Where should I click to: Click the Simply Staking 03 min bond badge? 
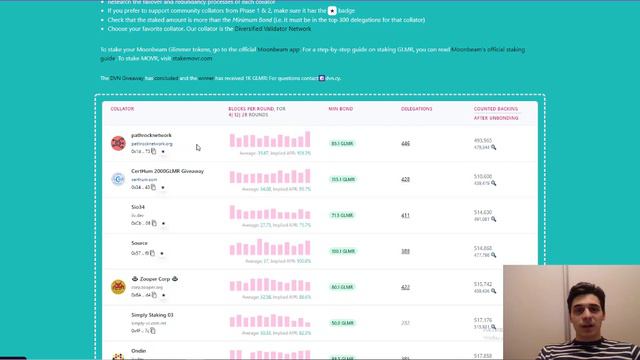click(x=342, y=323)
